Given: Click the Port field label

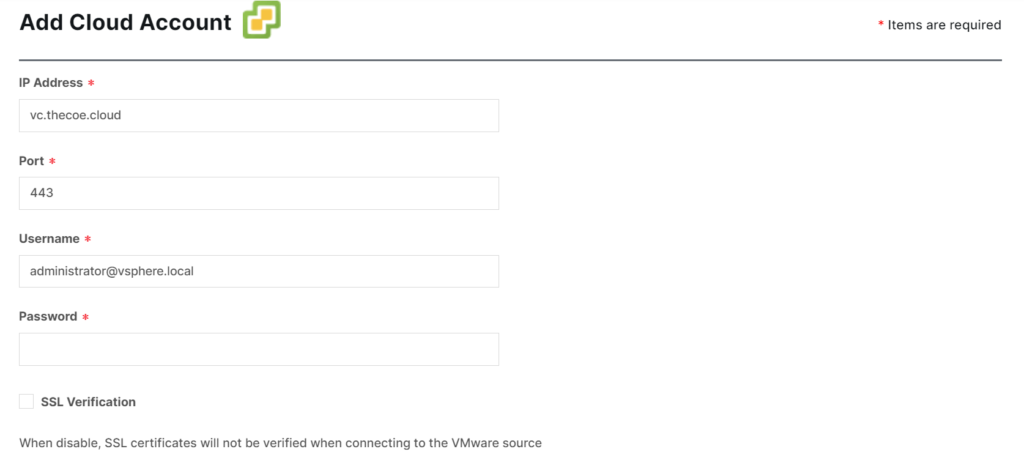Looking at the screenshot, I should pyautogui.click(x=31, y=161).
